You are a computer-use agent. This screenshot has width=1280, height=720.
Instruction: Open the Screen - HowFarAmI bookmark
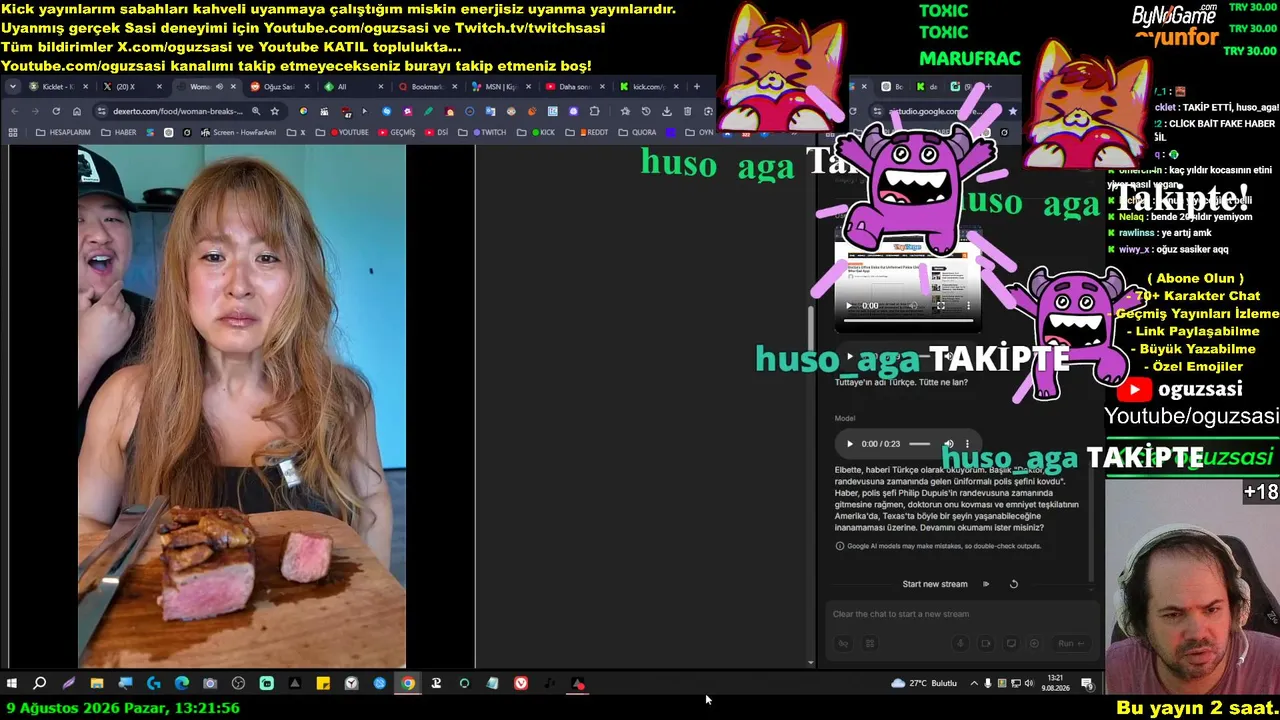click(239, 132)
